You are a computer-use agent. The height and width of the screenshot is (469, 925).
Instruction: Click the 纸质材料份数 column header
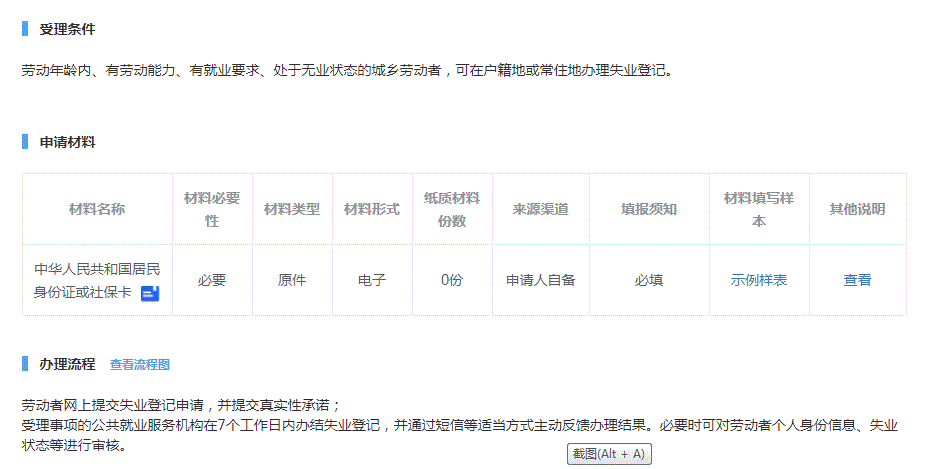pyautogui.click(x=452, y=209)
